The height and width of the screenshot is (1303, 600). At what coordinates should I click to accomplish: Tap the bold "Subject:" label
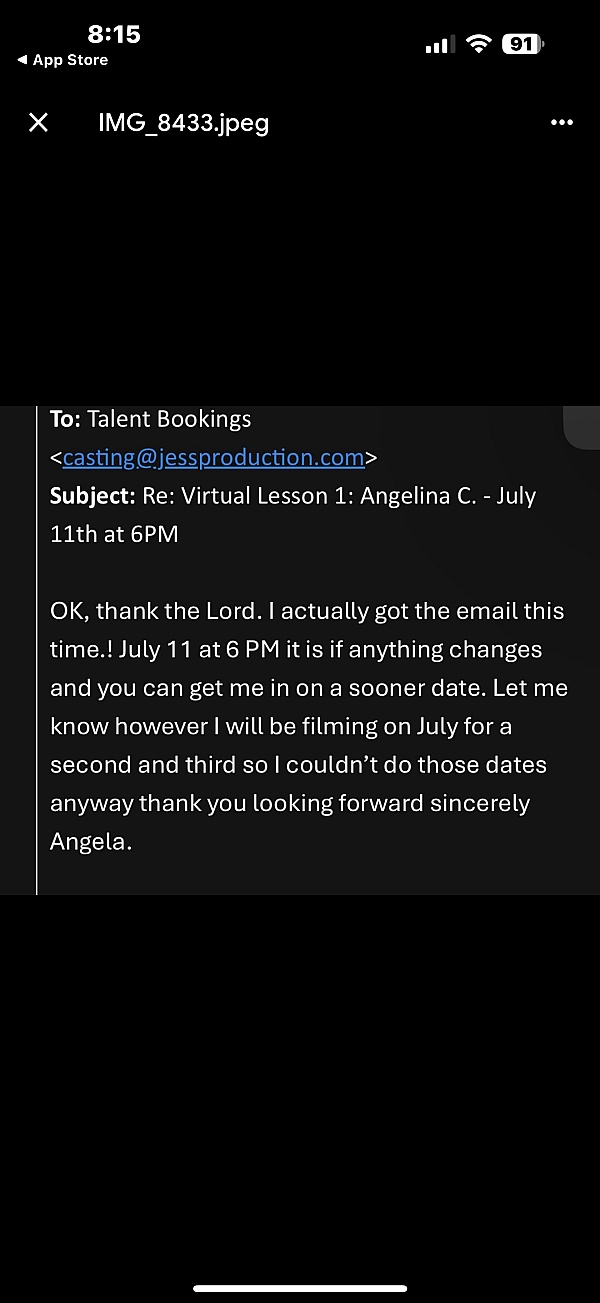point(90,496)
